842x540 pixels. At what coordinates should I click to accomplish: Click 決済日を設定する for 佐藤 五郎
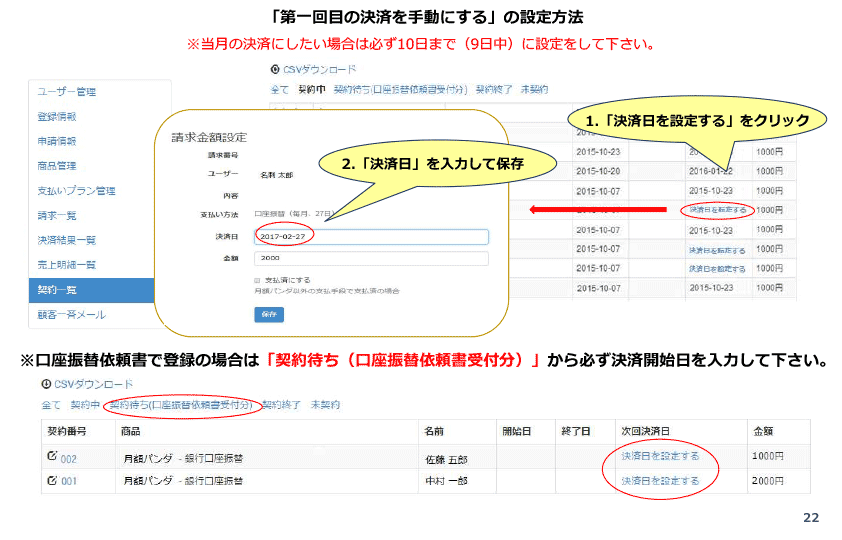tap(660, 456)
